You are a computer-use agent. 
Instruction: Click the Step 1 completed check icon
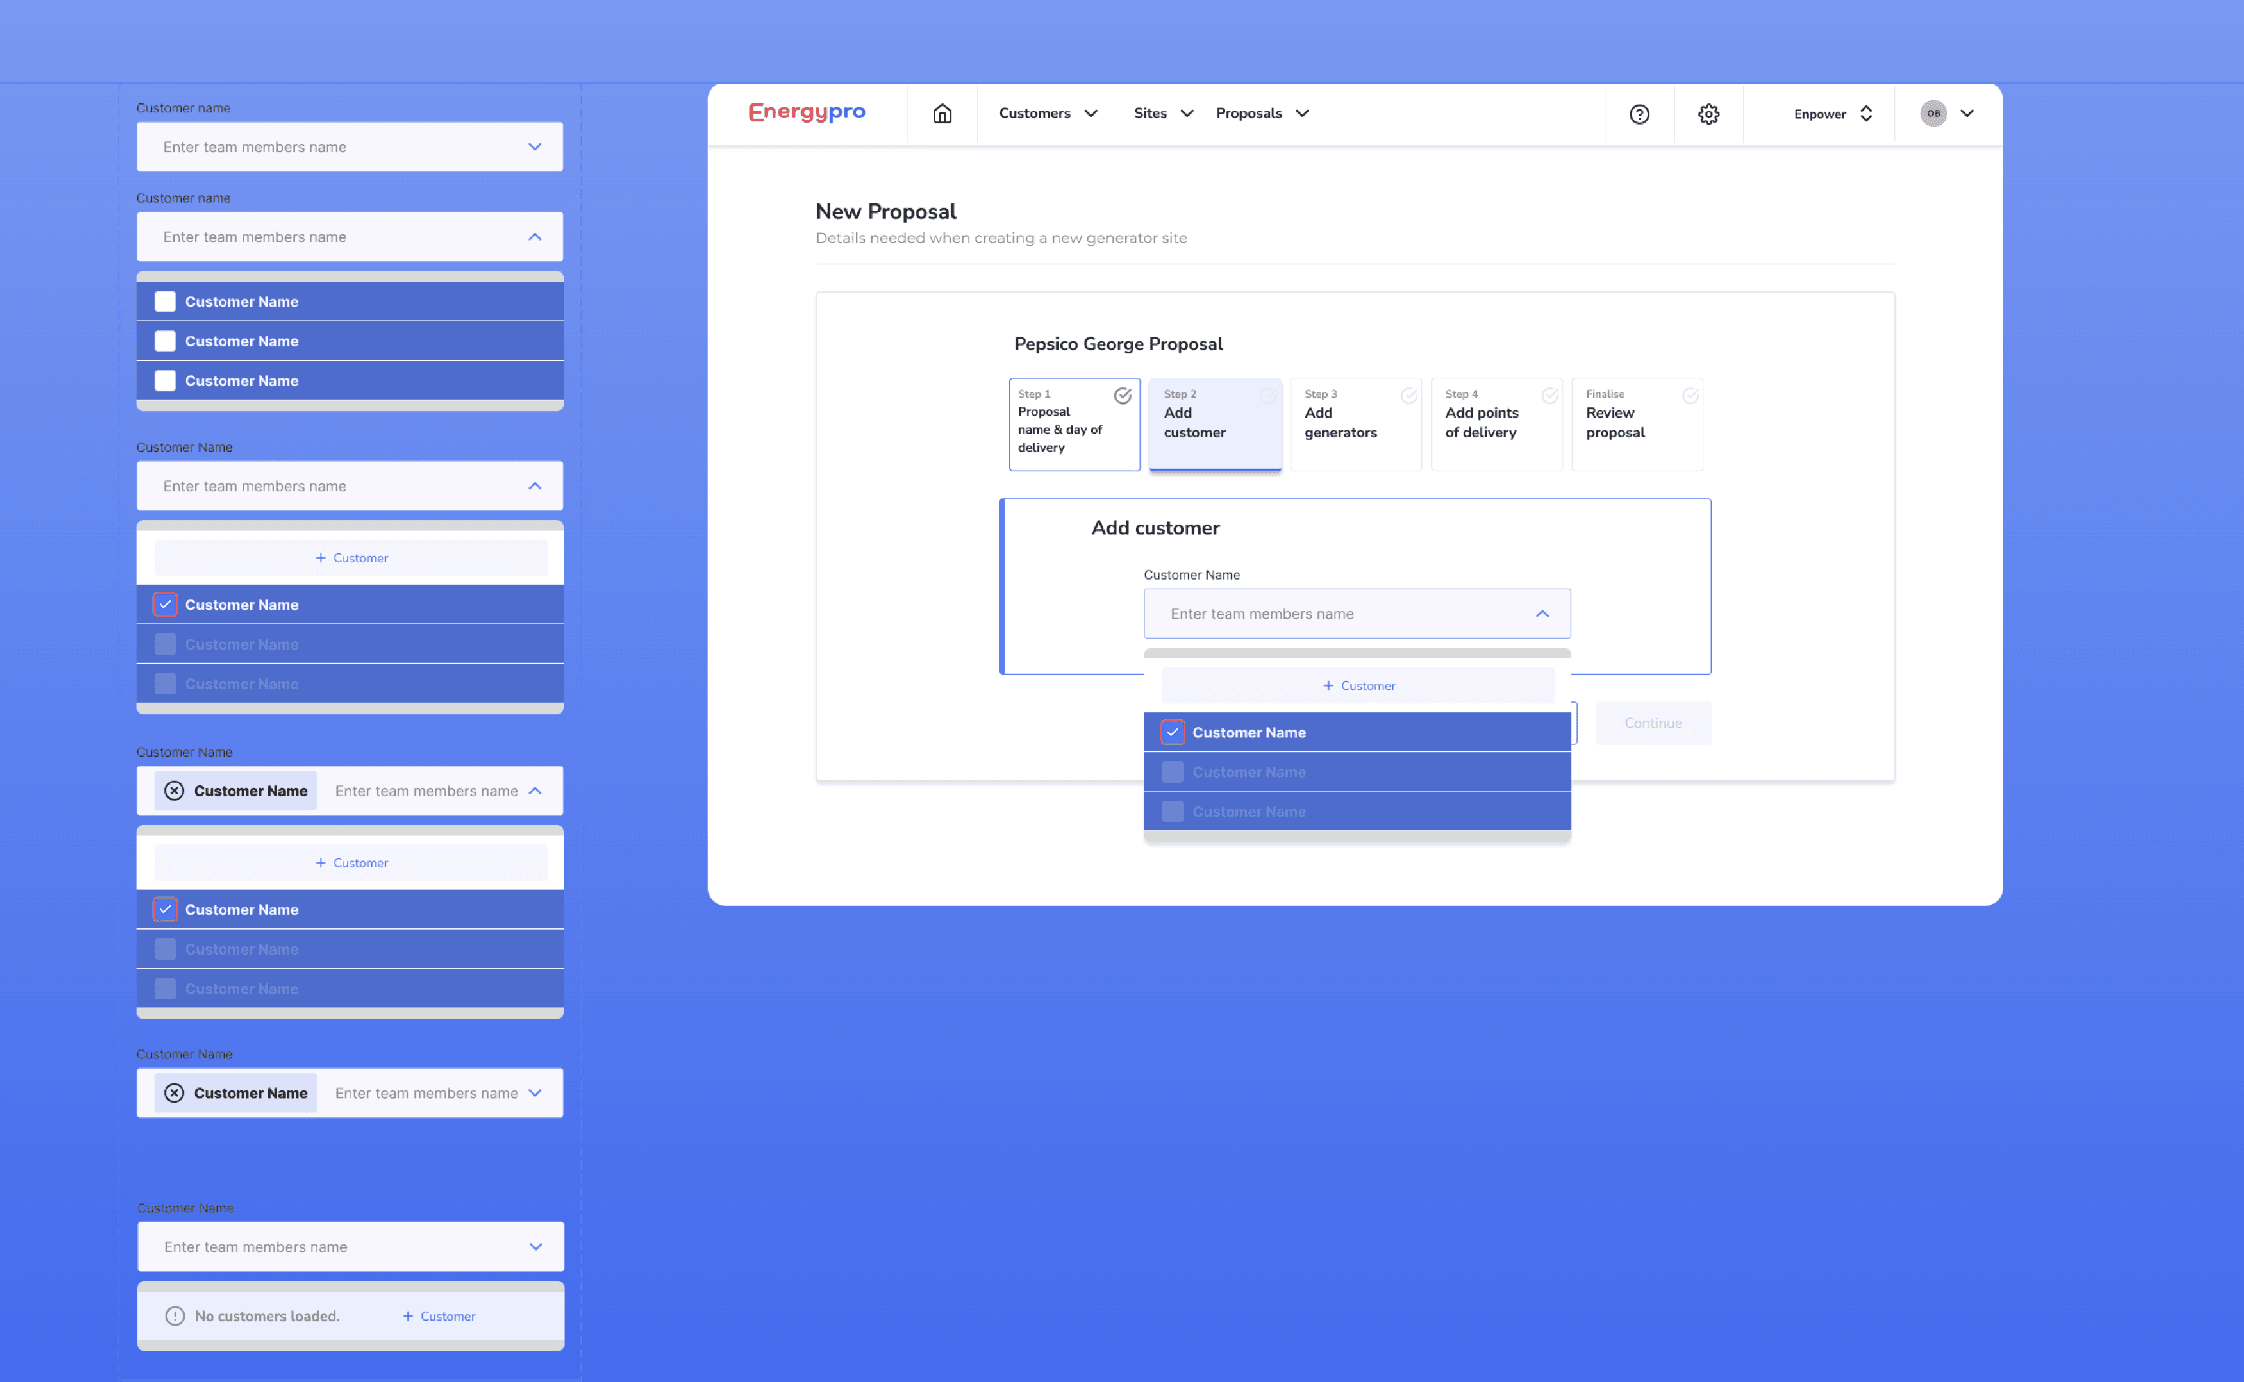tap(1123, 396)
